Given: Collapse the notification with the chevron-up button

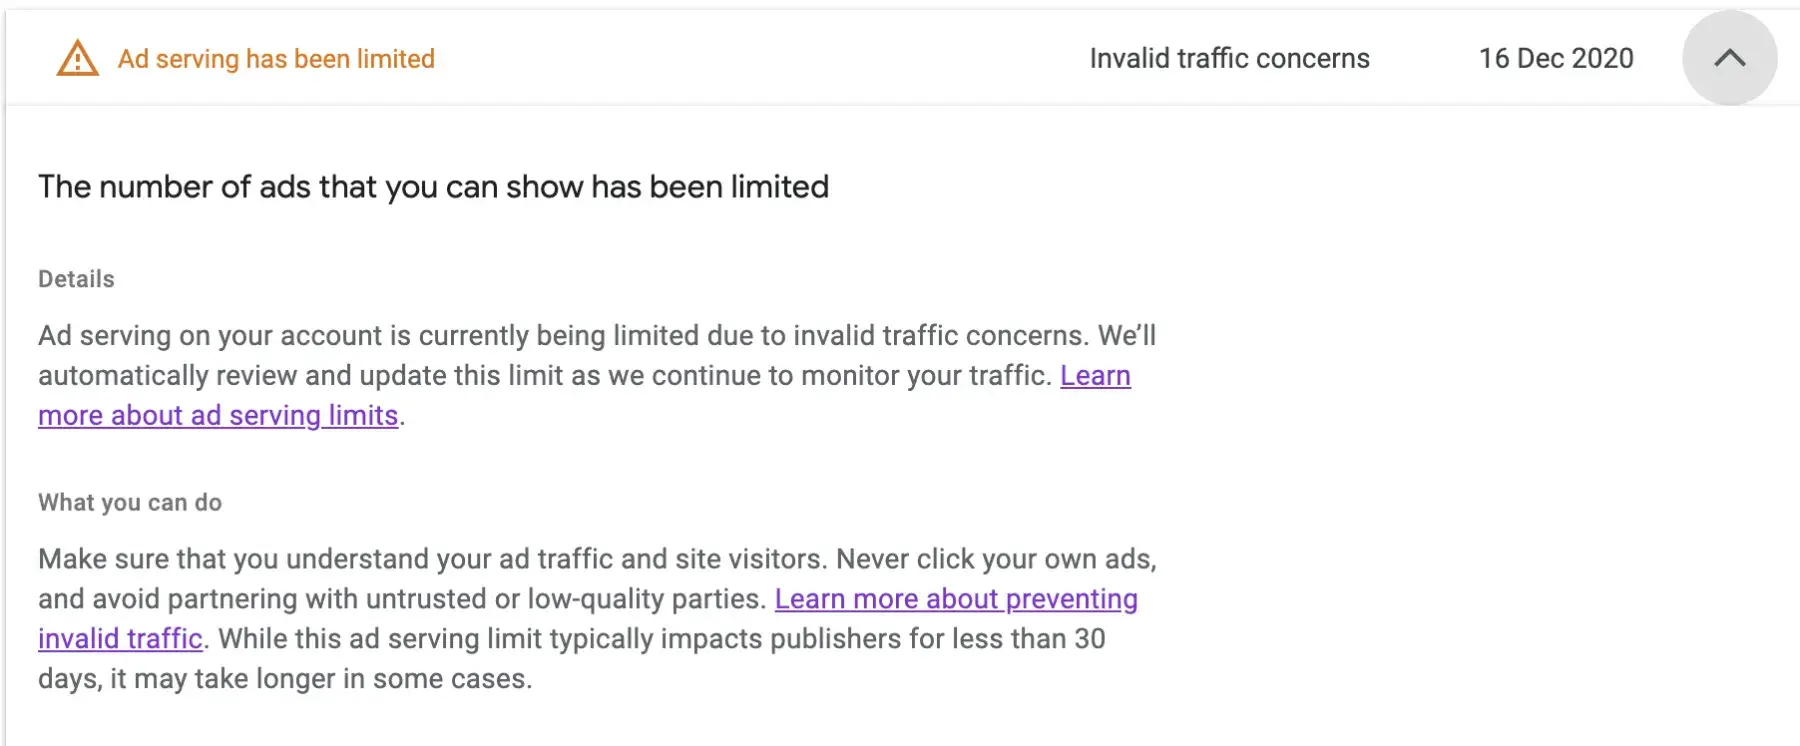Looking at the screenshot, I should tap(1729, 59).
